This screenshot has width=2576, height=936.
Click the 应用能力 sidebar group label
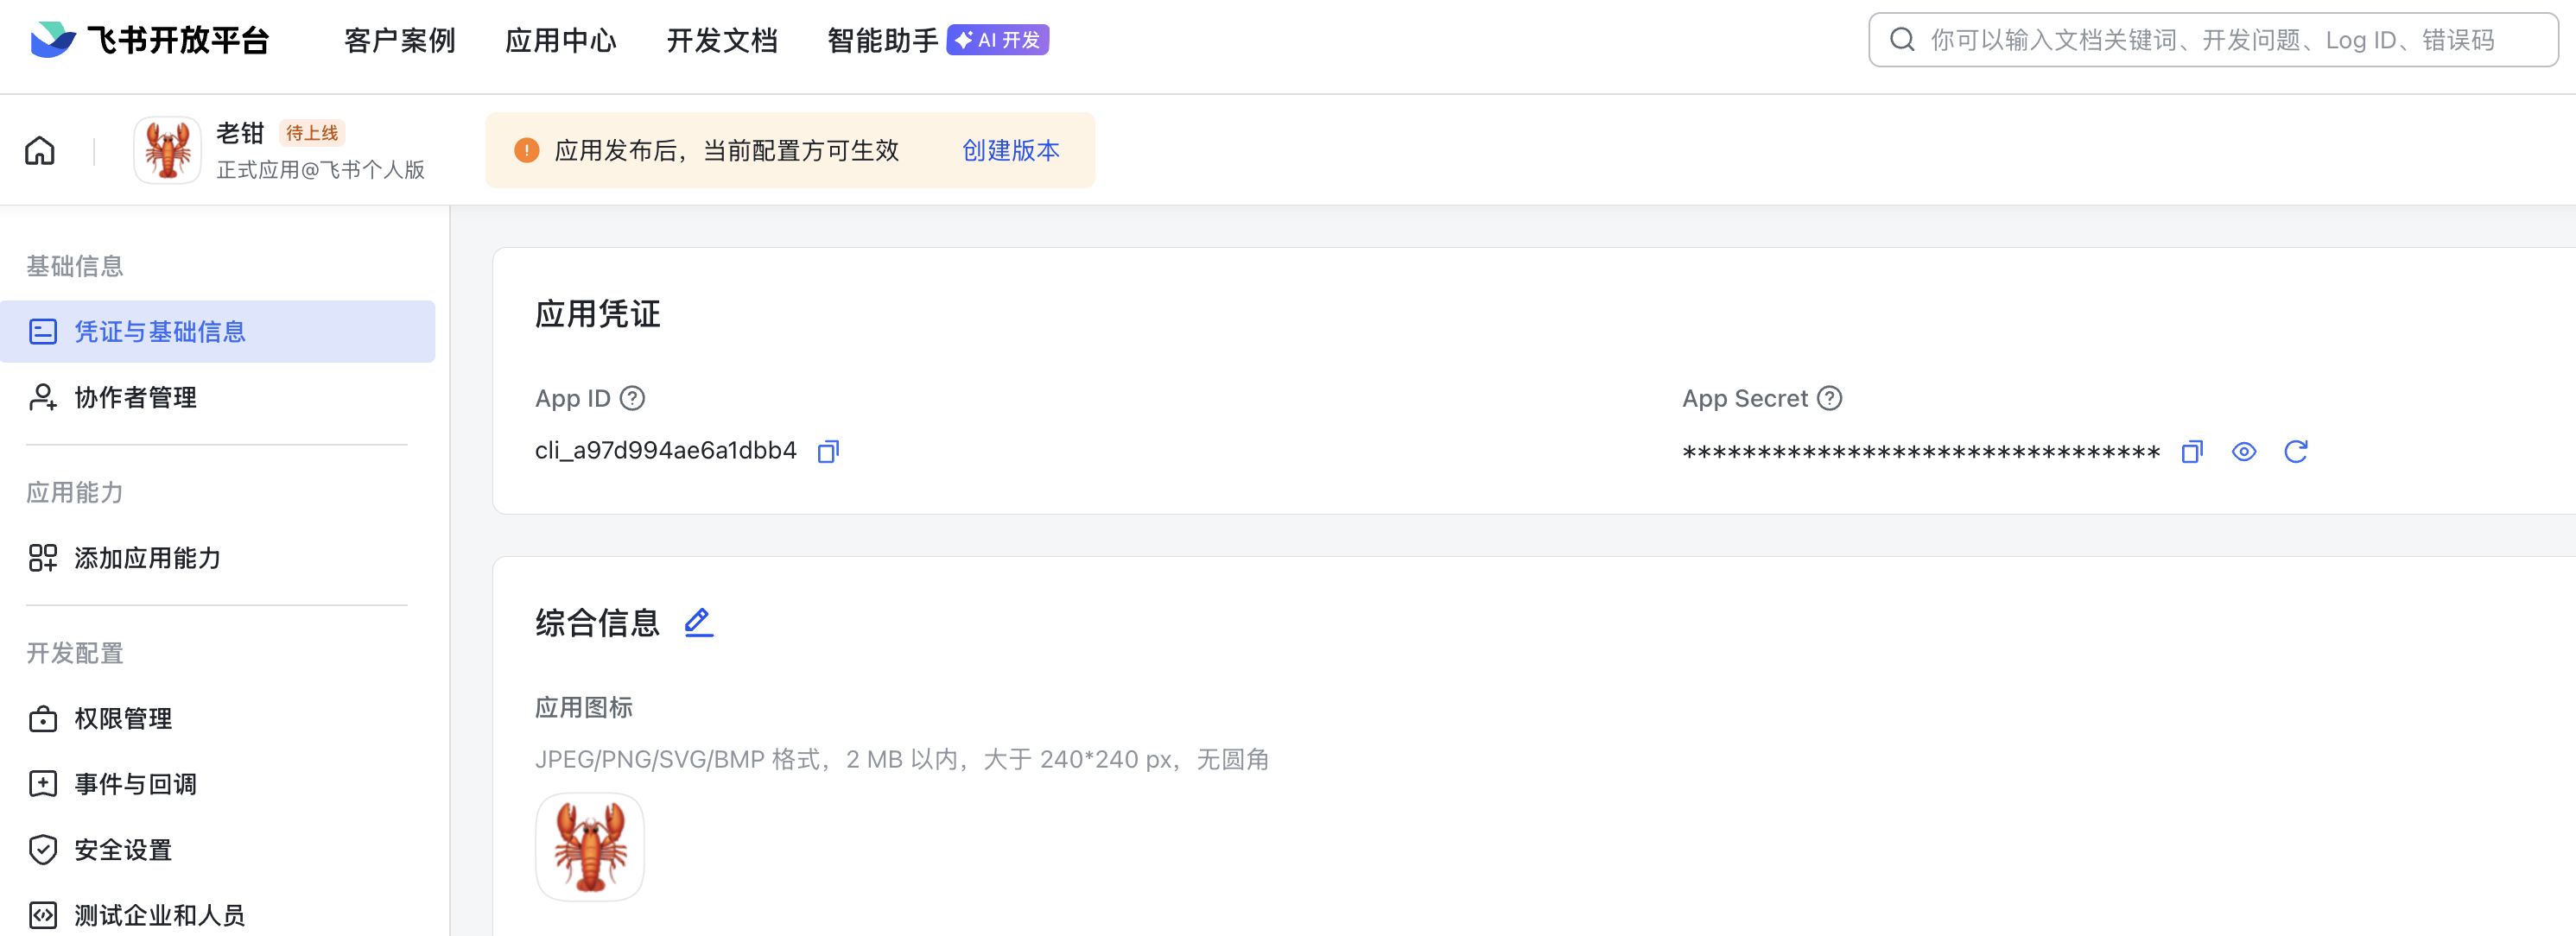coord(75,493)
